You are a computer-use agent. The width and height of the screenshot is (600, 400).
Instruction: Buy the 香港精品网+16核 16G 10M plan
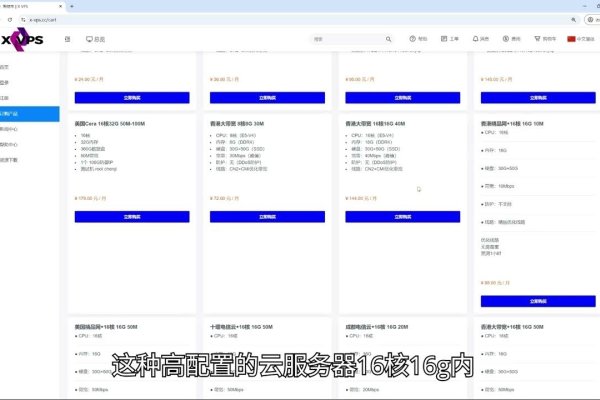click(538, 301)
